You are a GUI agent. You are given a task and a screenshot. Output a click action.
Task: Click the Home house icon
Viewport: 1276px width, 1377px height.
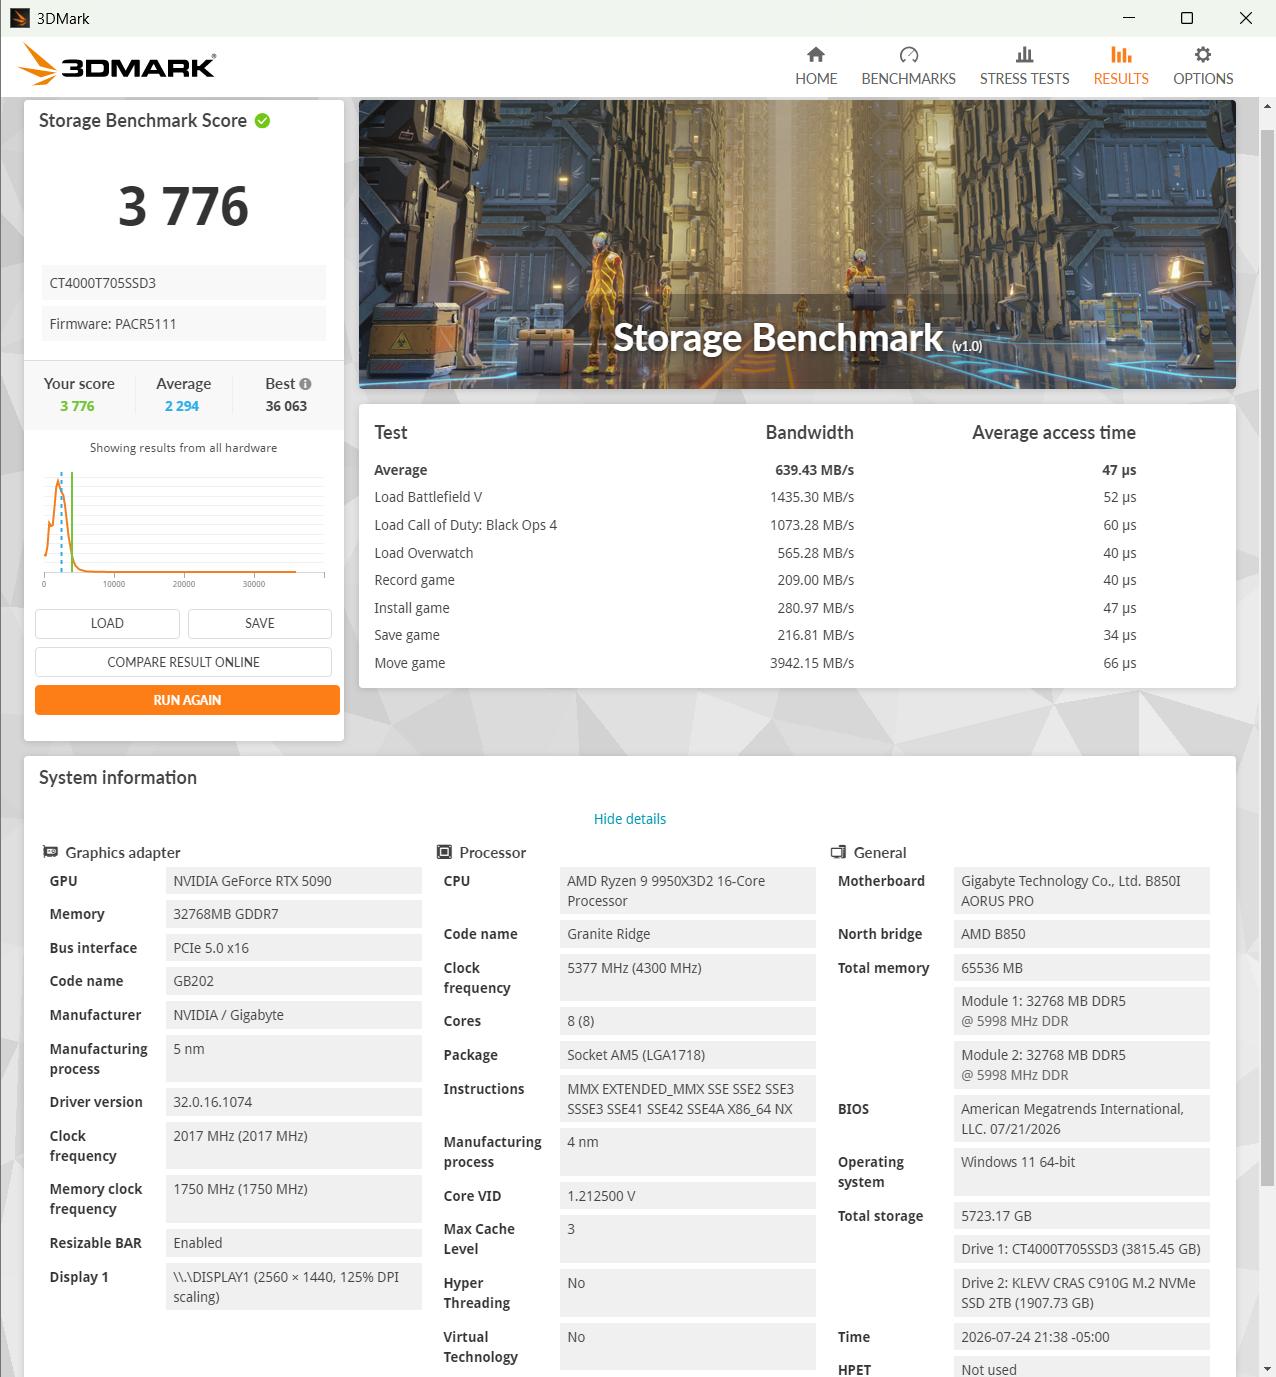click(x=816, y=54)
